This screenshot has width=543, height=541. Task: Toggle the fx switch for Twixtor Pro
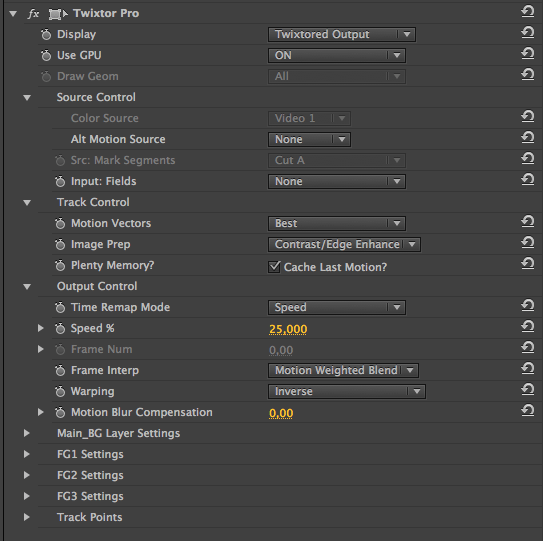click(33, 14)
